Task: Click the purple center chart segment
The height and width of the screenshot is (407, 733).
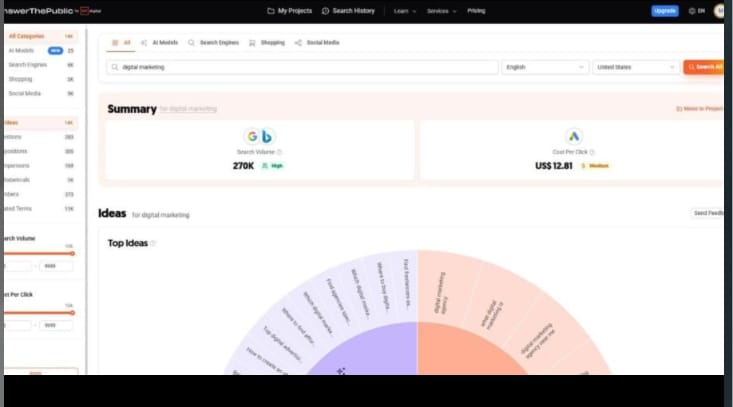Action: (x=369, y=350)
